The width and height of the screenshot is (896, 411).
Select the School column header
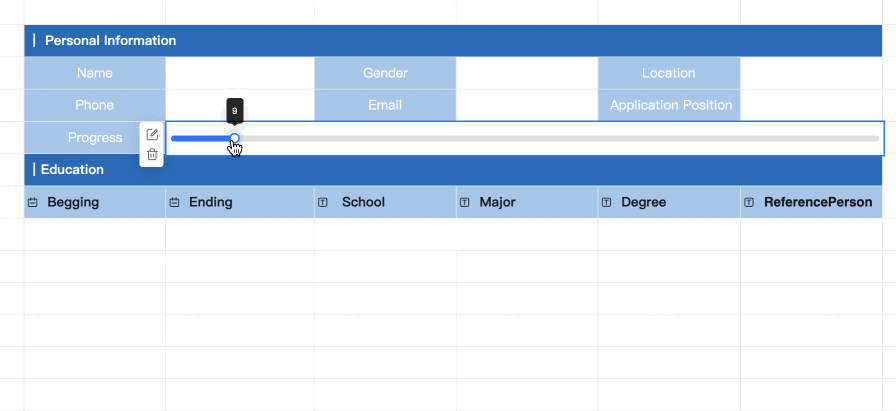tap(363, 203)
